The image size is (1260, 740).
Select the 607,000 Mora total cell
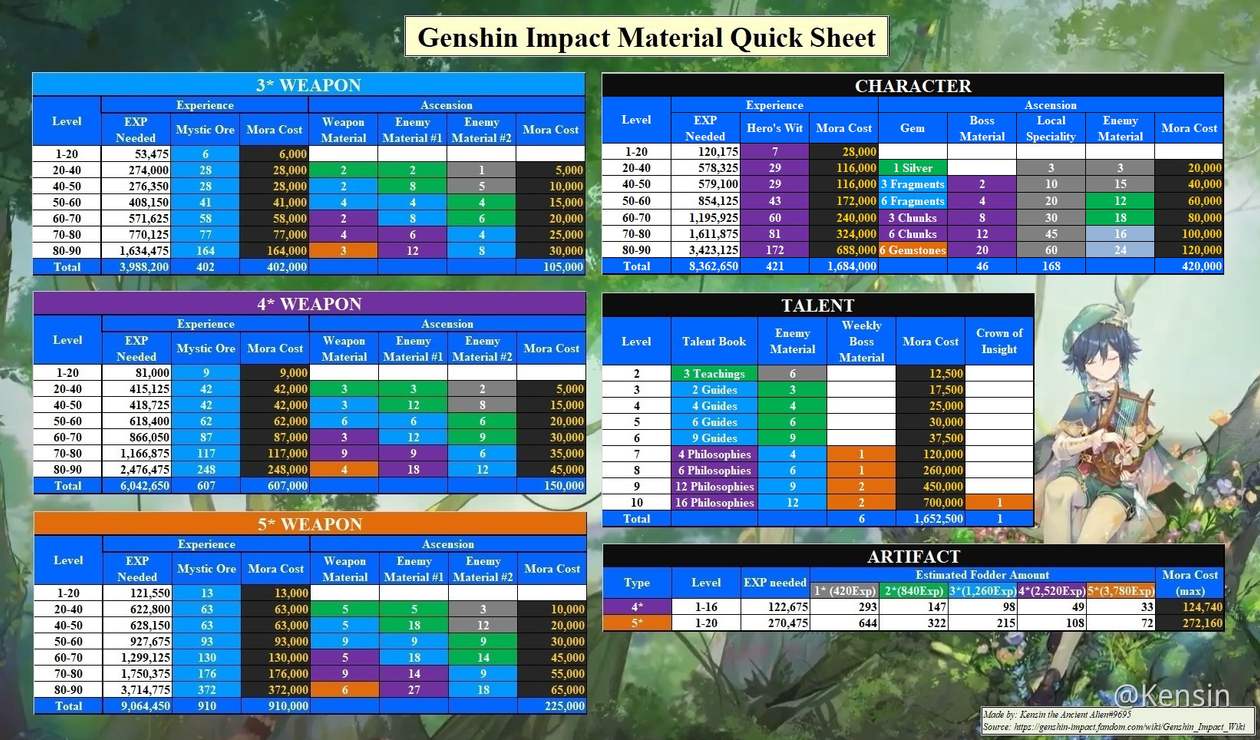click(x=275, y=485)
